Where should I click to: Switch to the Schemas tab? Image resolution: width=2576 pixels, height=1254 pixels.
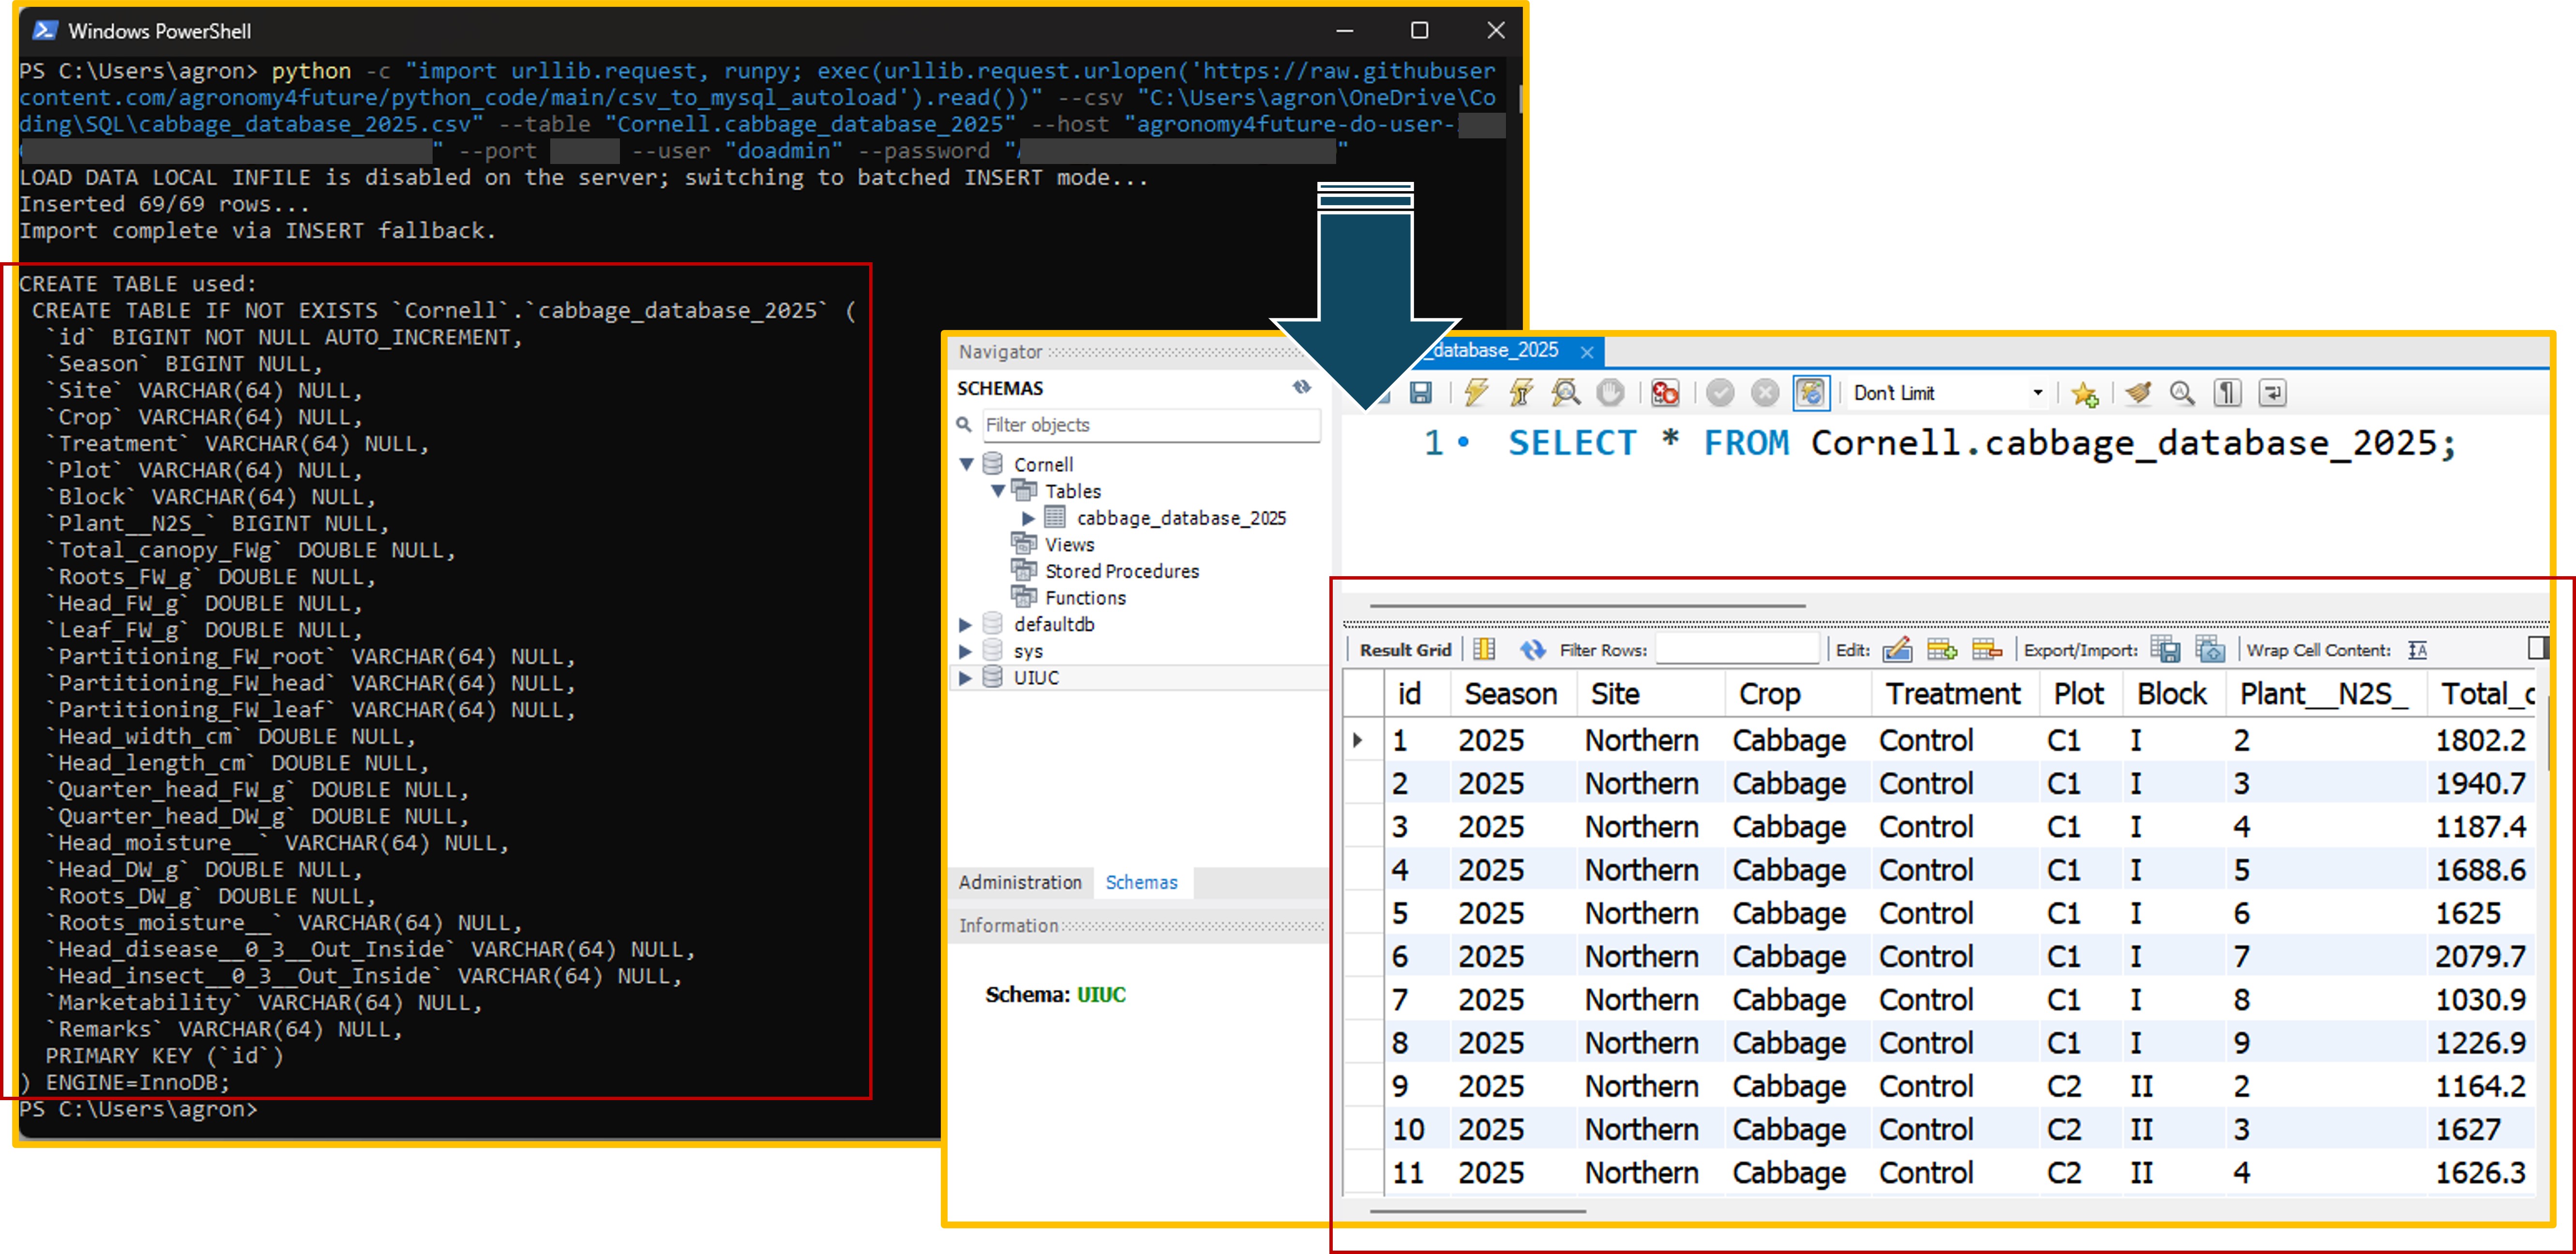tap(1141, 882)
